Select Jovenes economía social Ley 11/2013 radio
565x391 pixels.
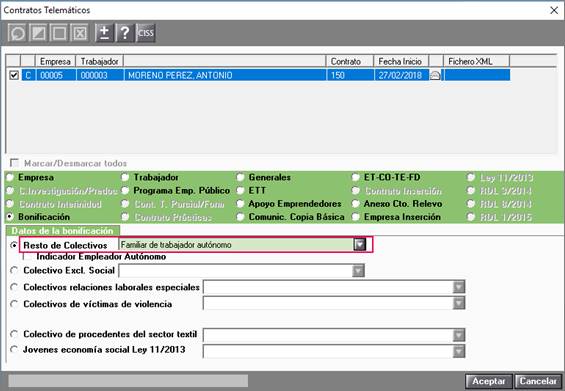pyautogui.click(x=14, y=350)
